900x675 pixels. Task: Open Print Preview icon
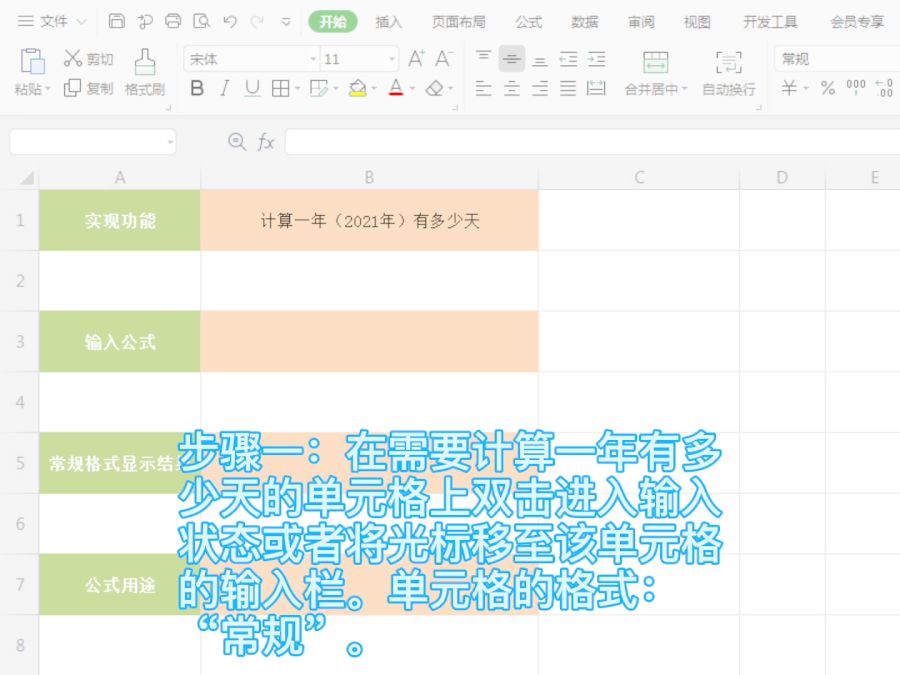click(x=201, y=21)
